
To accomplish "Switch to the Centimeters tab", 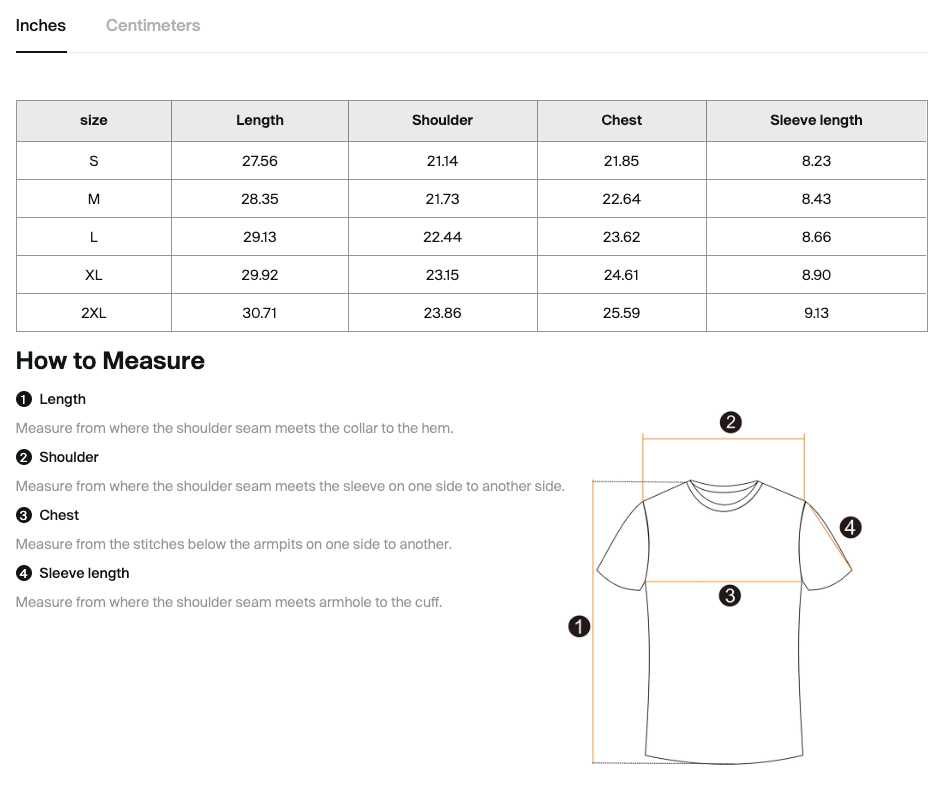I will click(153, 26).
